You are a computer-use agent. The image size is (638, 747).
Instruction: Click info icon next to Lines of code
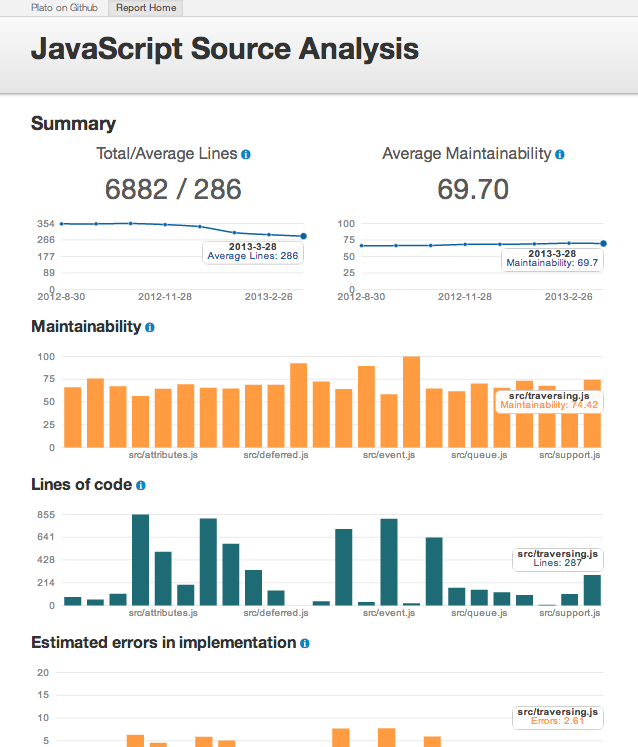141,485
